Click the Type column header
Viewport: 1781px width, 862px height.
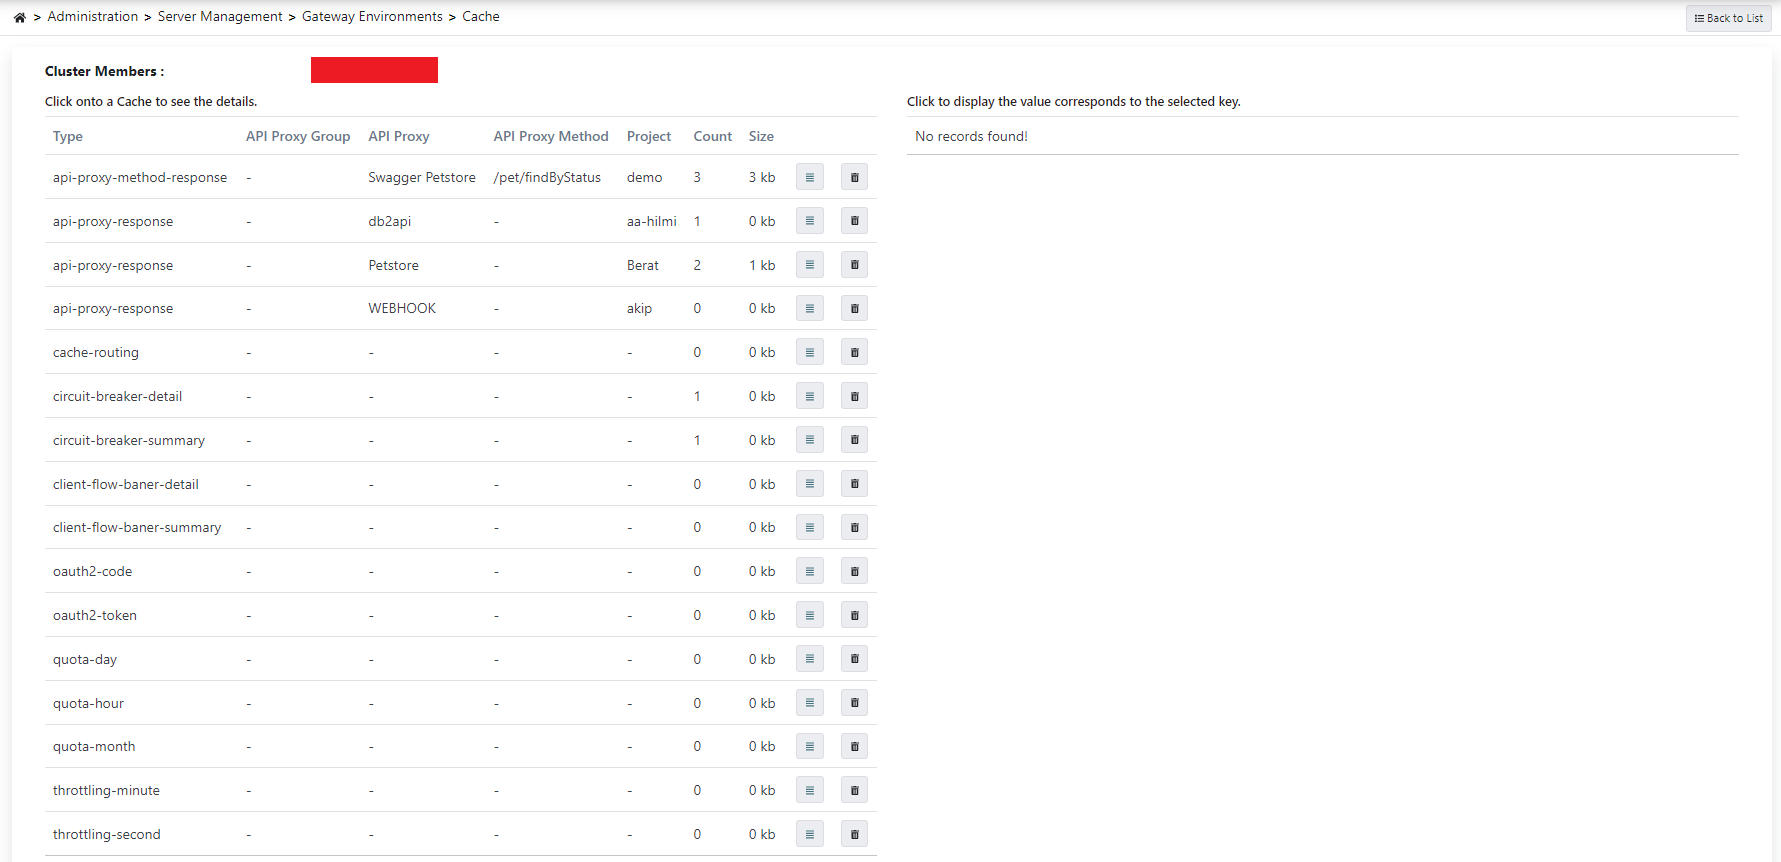coord(68,136)
